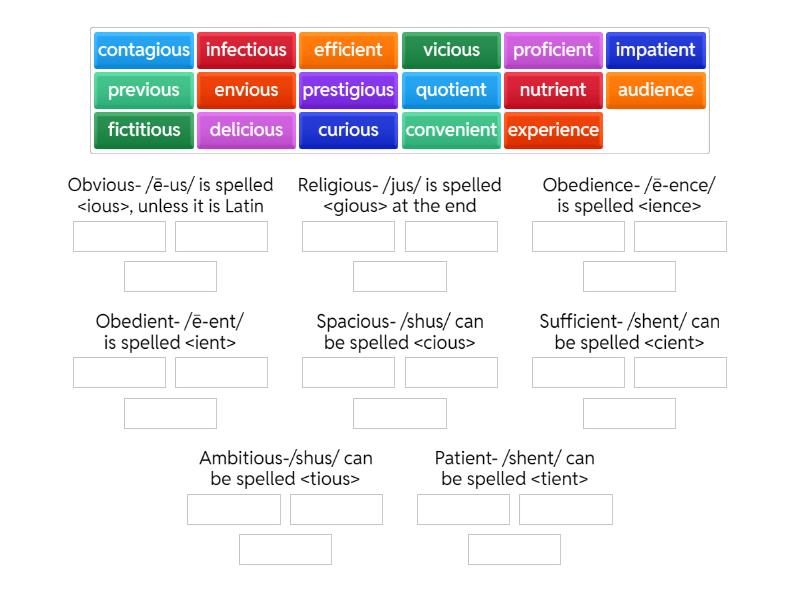Click the 'envious' tile

coord(246,90)
